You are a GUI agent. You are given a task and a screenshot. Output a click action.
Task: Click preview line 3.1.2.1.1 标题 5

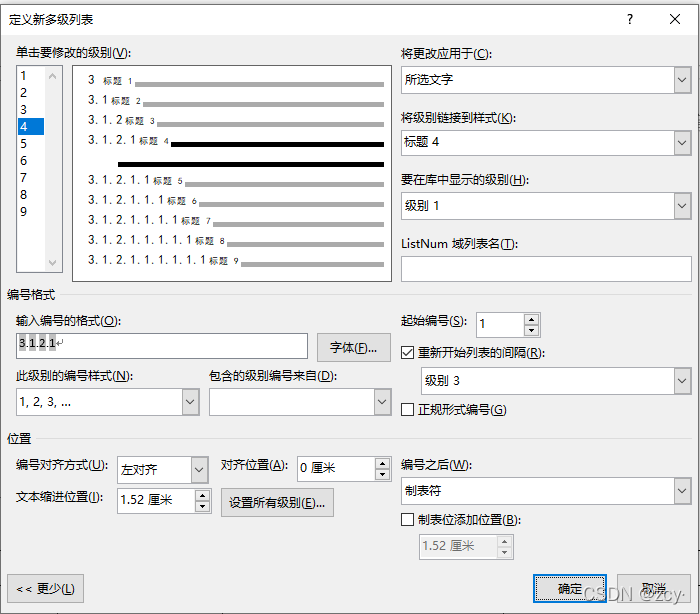tap(236, 180)
